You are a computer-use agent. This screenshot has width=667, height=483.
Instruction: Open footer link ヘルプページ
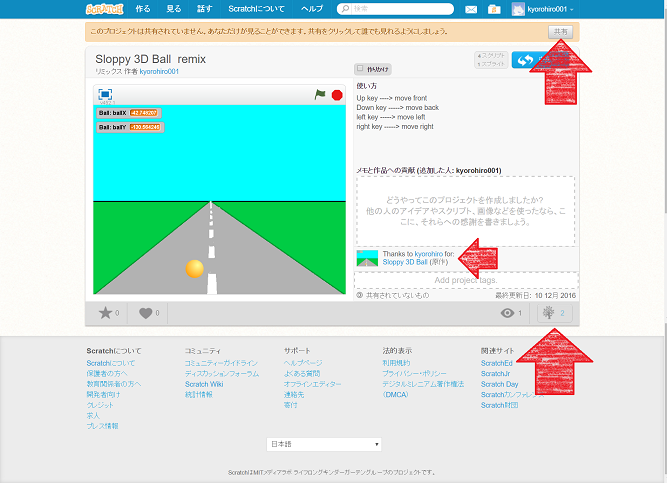(303, 363)
